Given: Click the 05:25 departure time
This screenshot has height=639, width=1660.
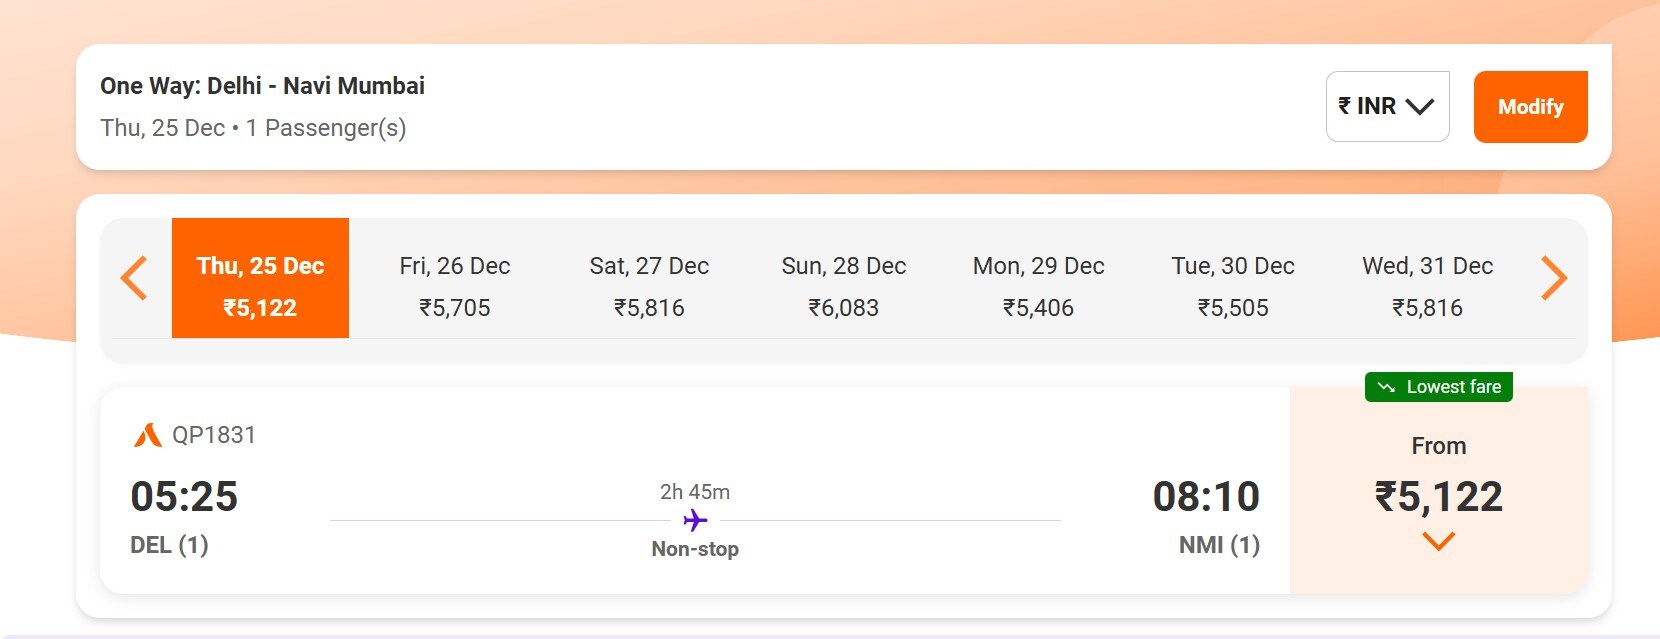Looking at the screenshot, I should pos(184,496).
